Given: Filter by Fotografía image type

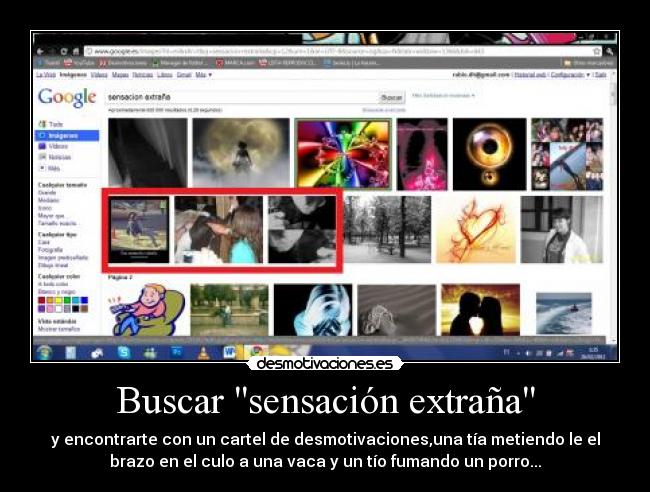Looking at the screenshot, I should tap(50, 250).
